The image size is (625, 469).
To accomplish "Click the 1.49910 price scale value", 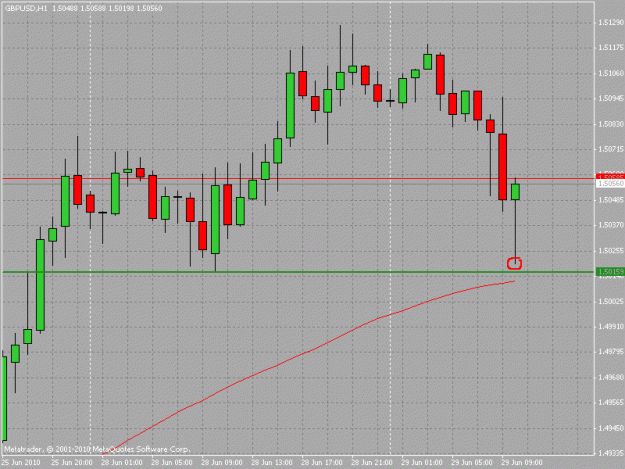I will pyautogui.click(x=611, y=327).
